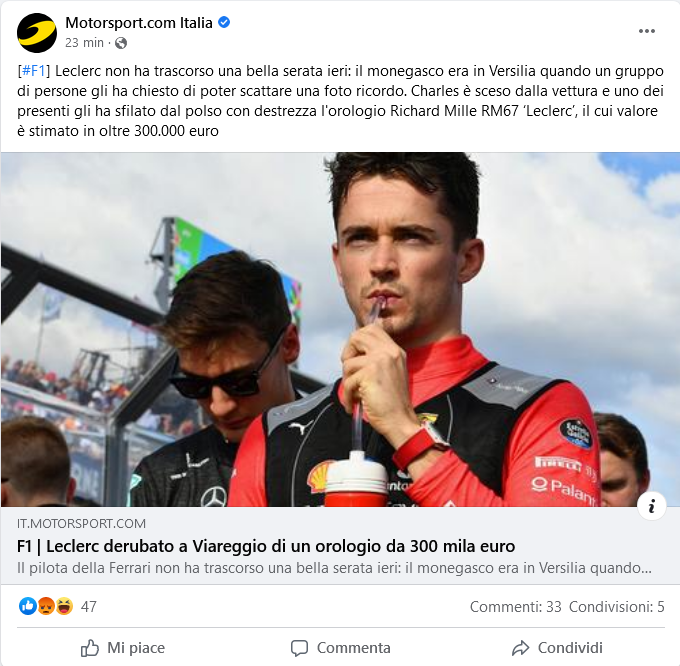View the 5 Condivisioni shares

[x=617, y=607]
